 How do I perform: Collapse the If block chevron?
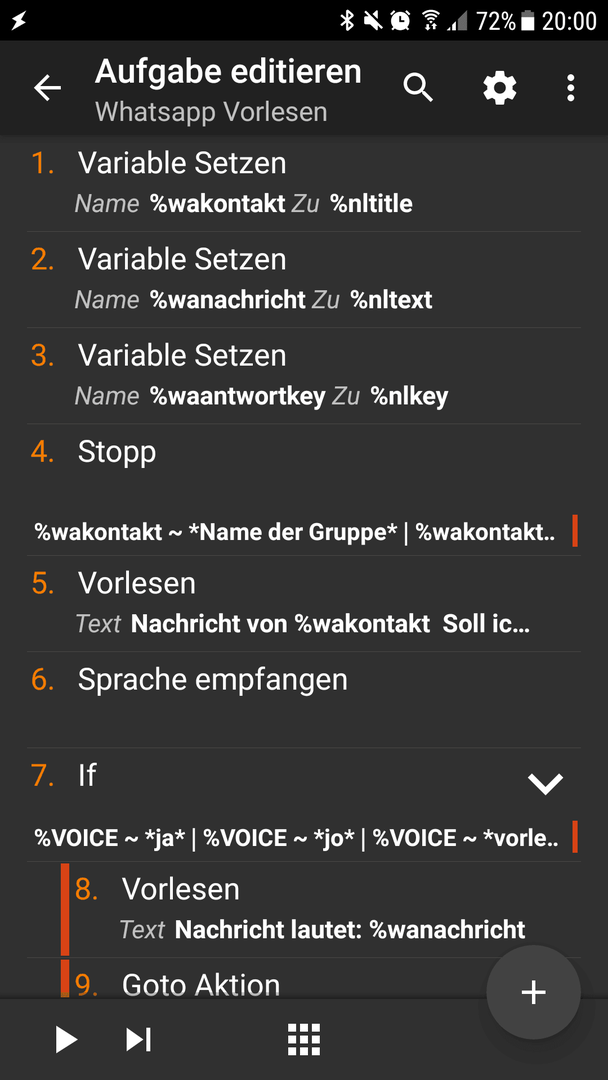(x=545, y=783)
